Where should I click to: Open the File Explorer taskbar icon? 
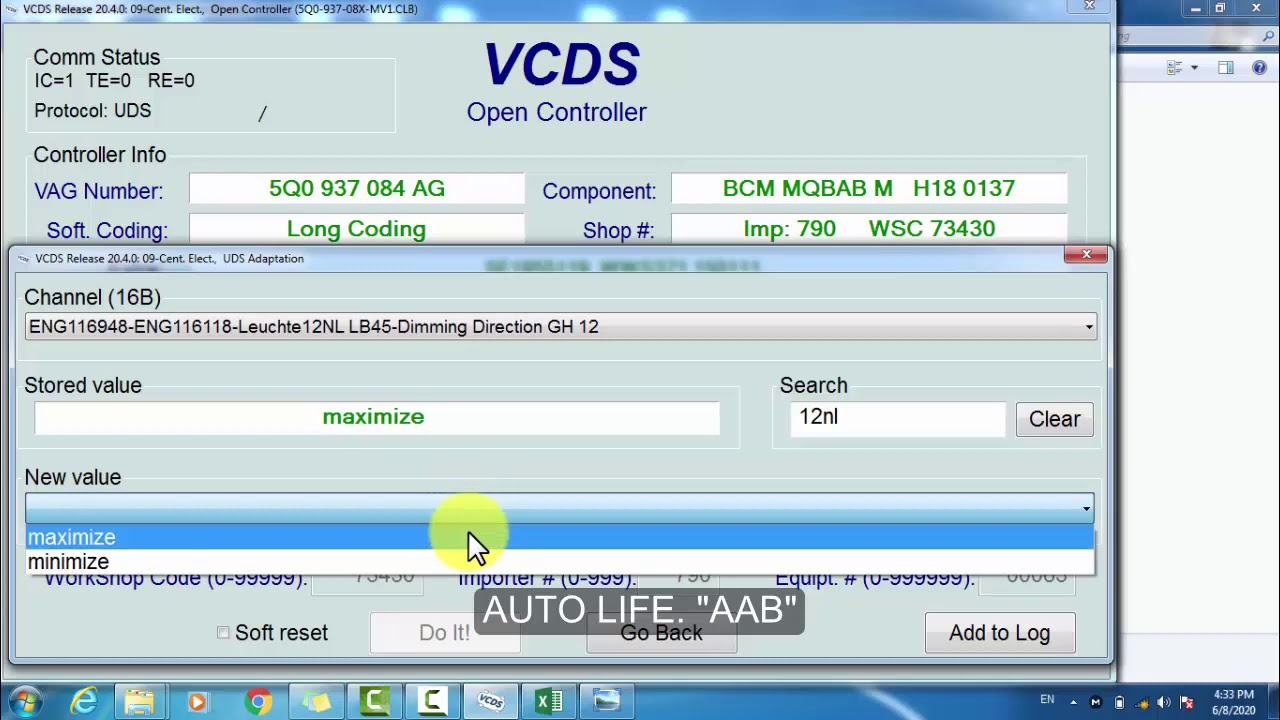coord(140,701)
